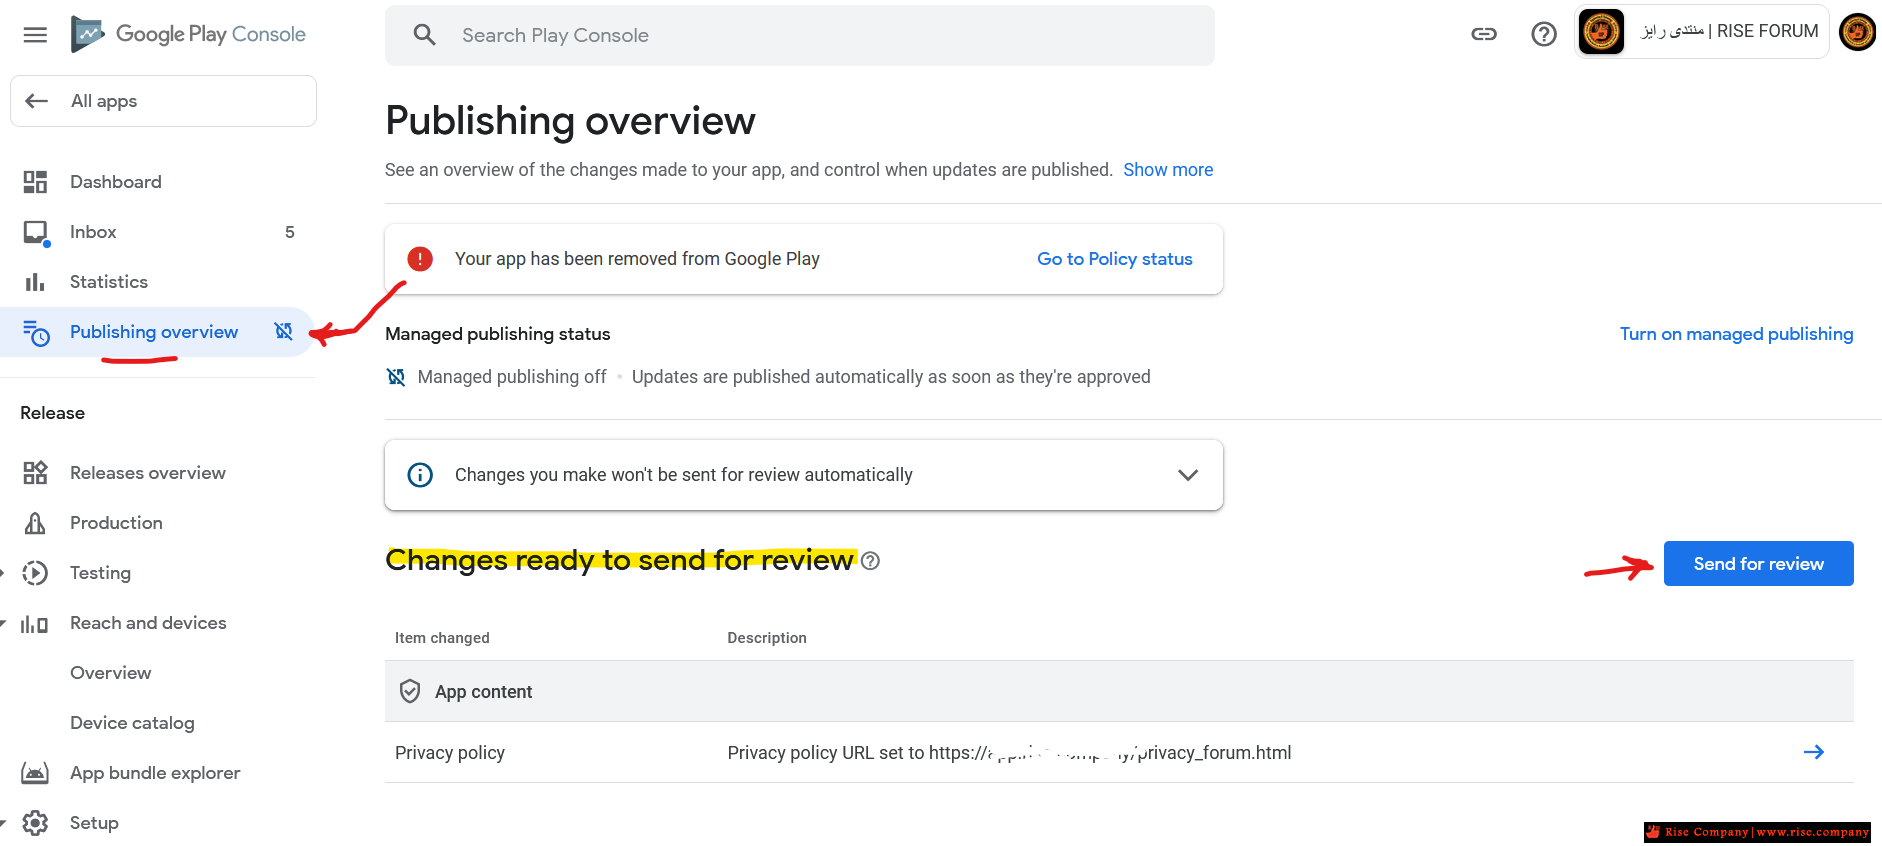
Task: Click help icon beside Changes ready heading
Action: (870, 561)
